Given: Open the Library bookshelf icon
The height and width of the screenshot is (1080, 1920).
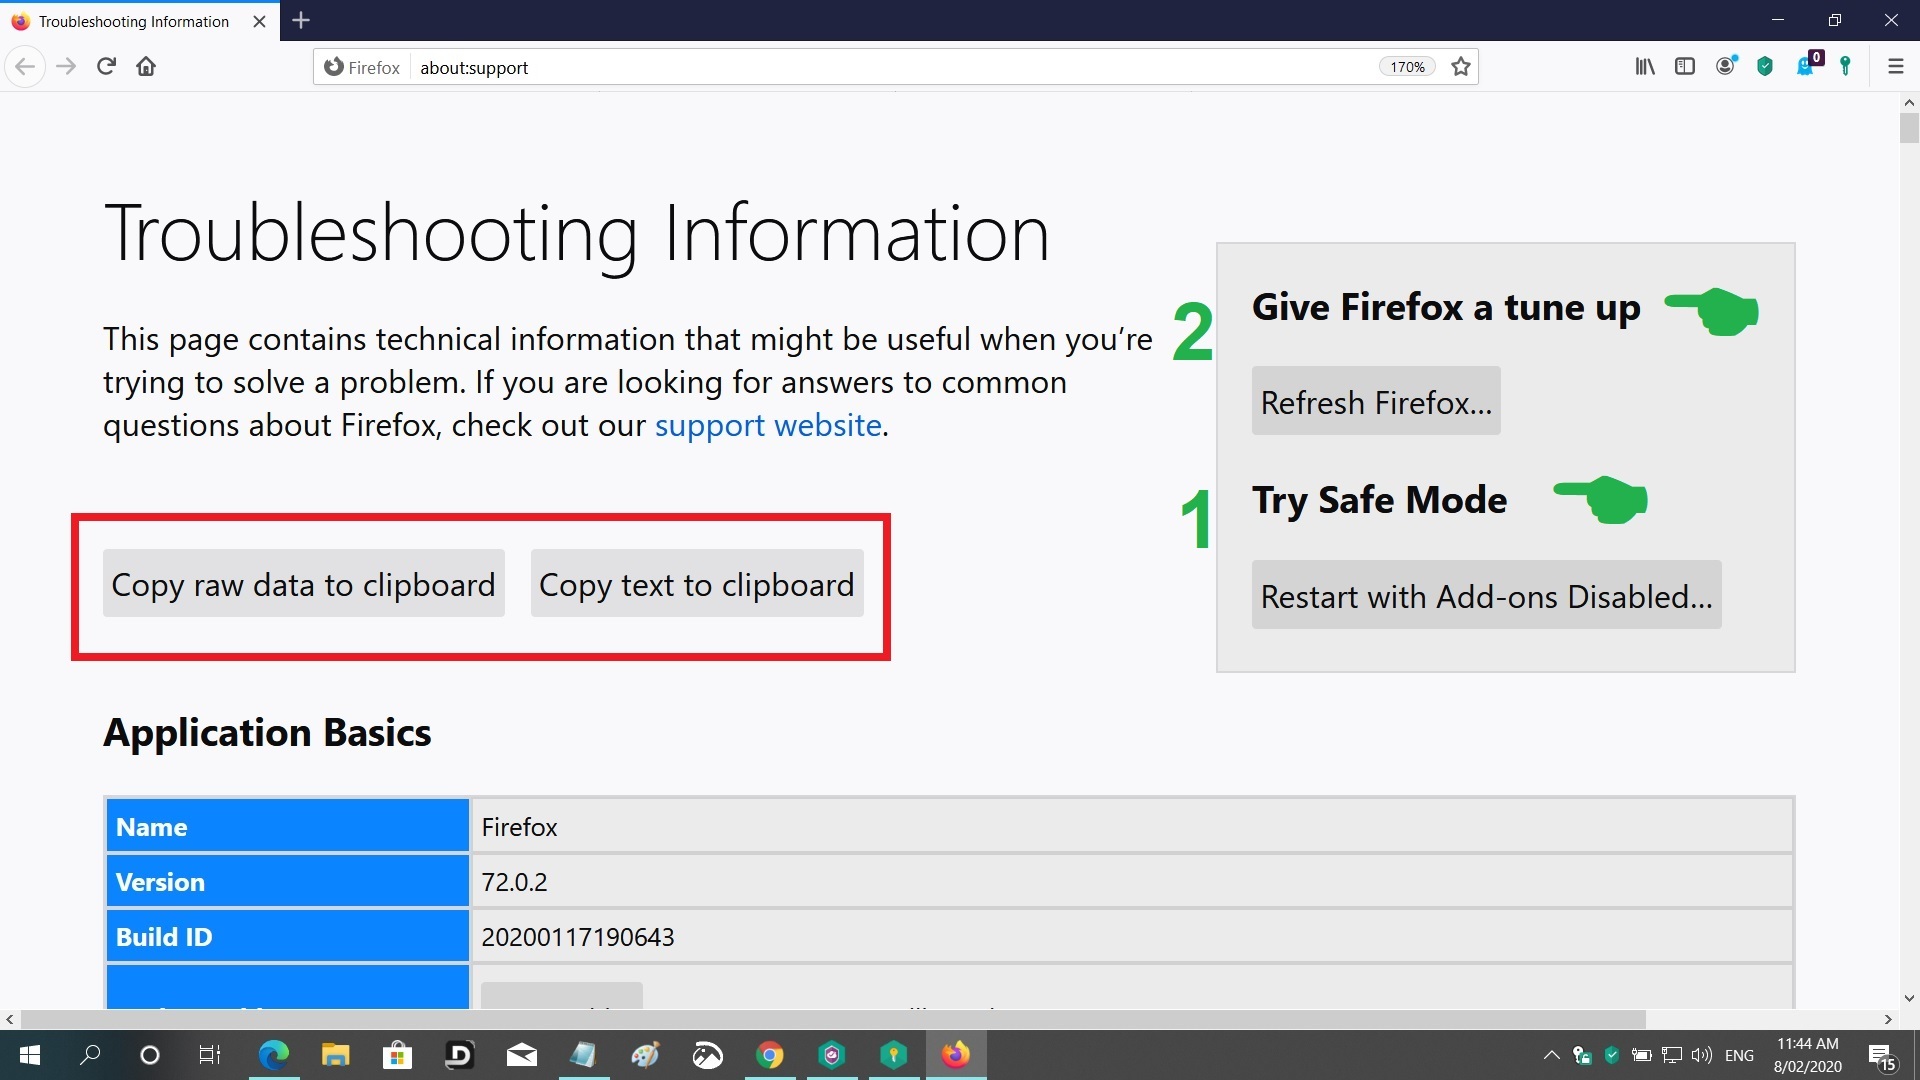Looking at the screenshot, I should point(1645,67).
